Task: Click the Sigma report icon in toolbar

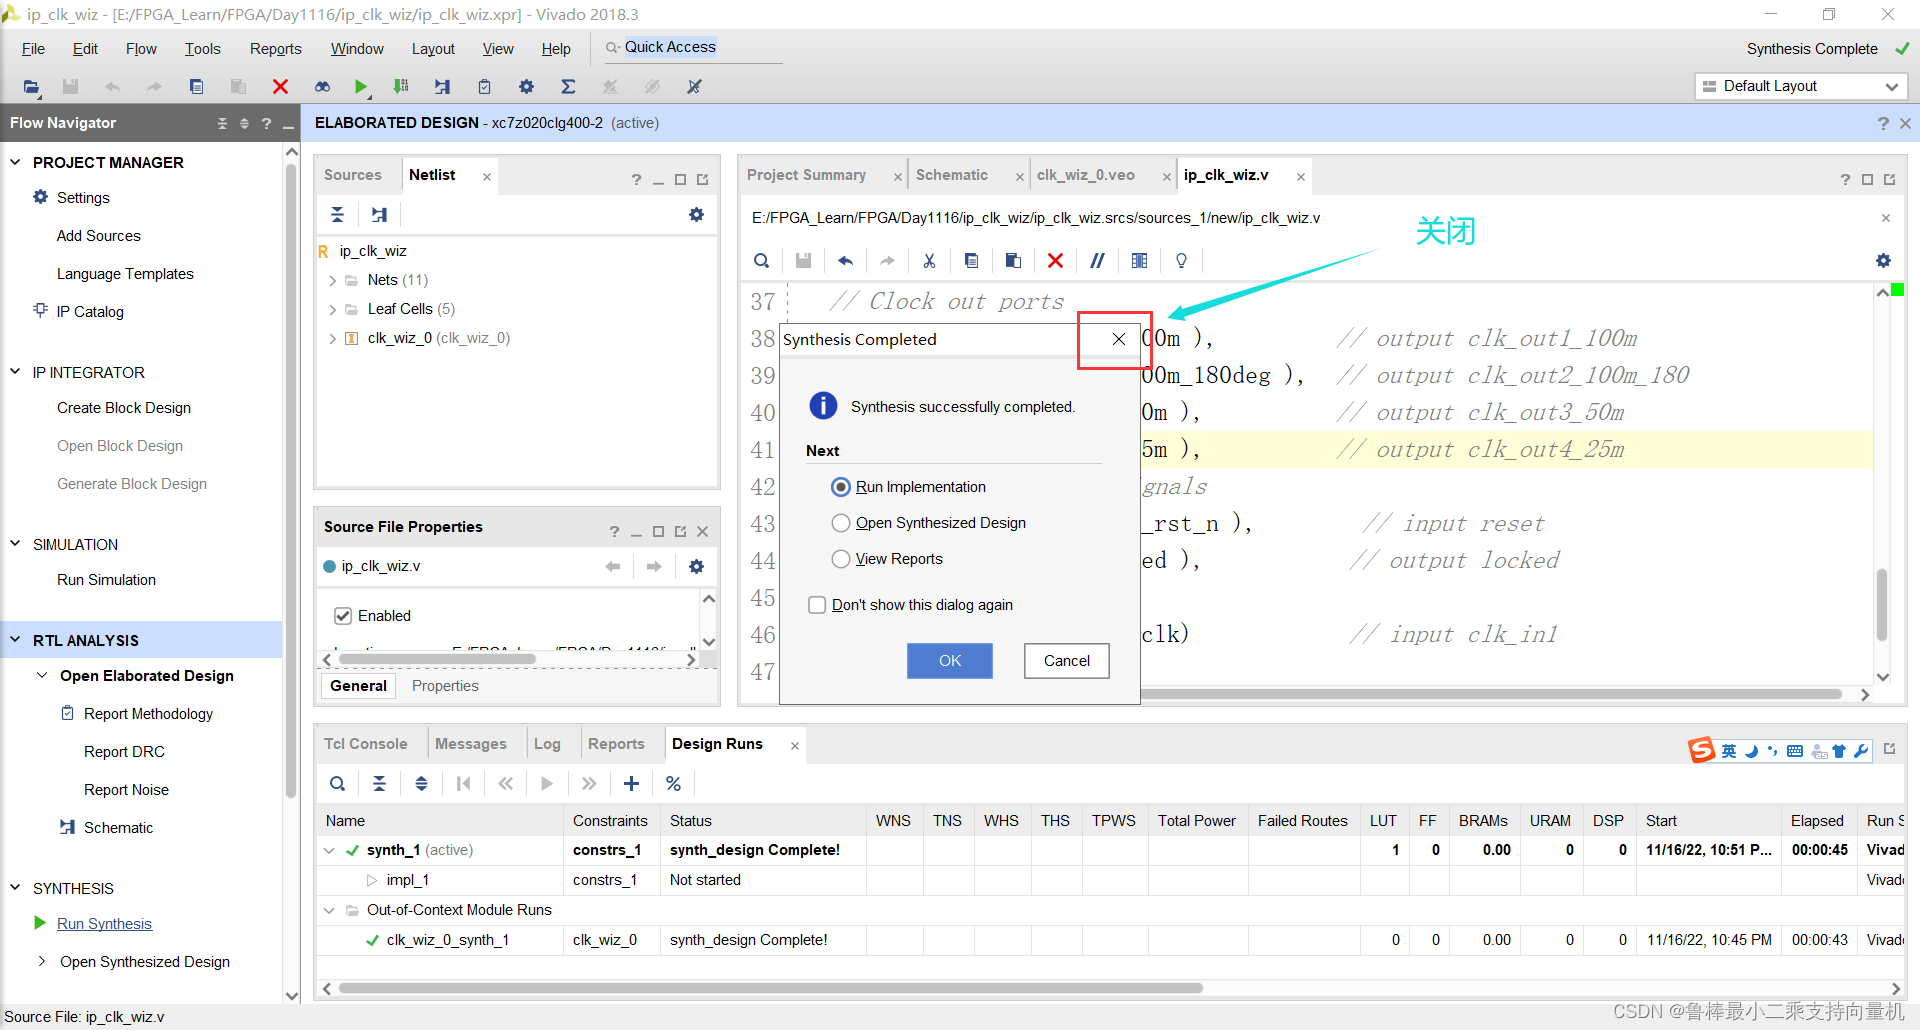Action: (568, 87)
